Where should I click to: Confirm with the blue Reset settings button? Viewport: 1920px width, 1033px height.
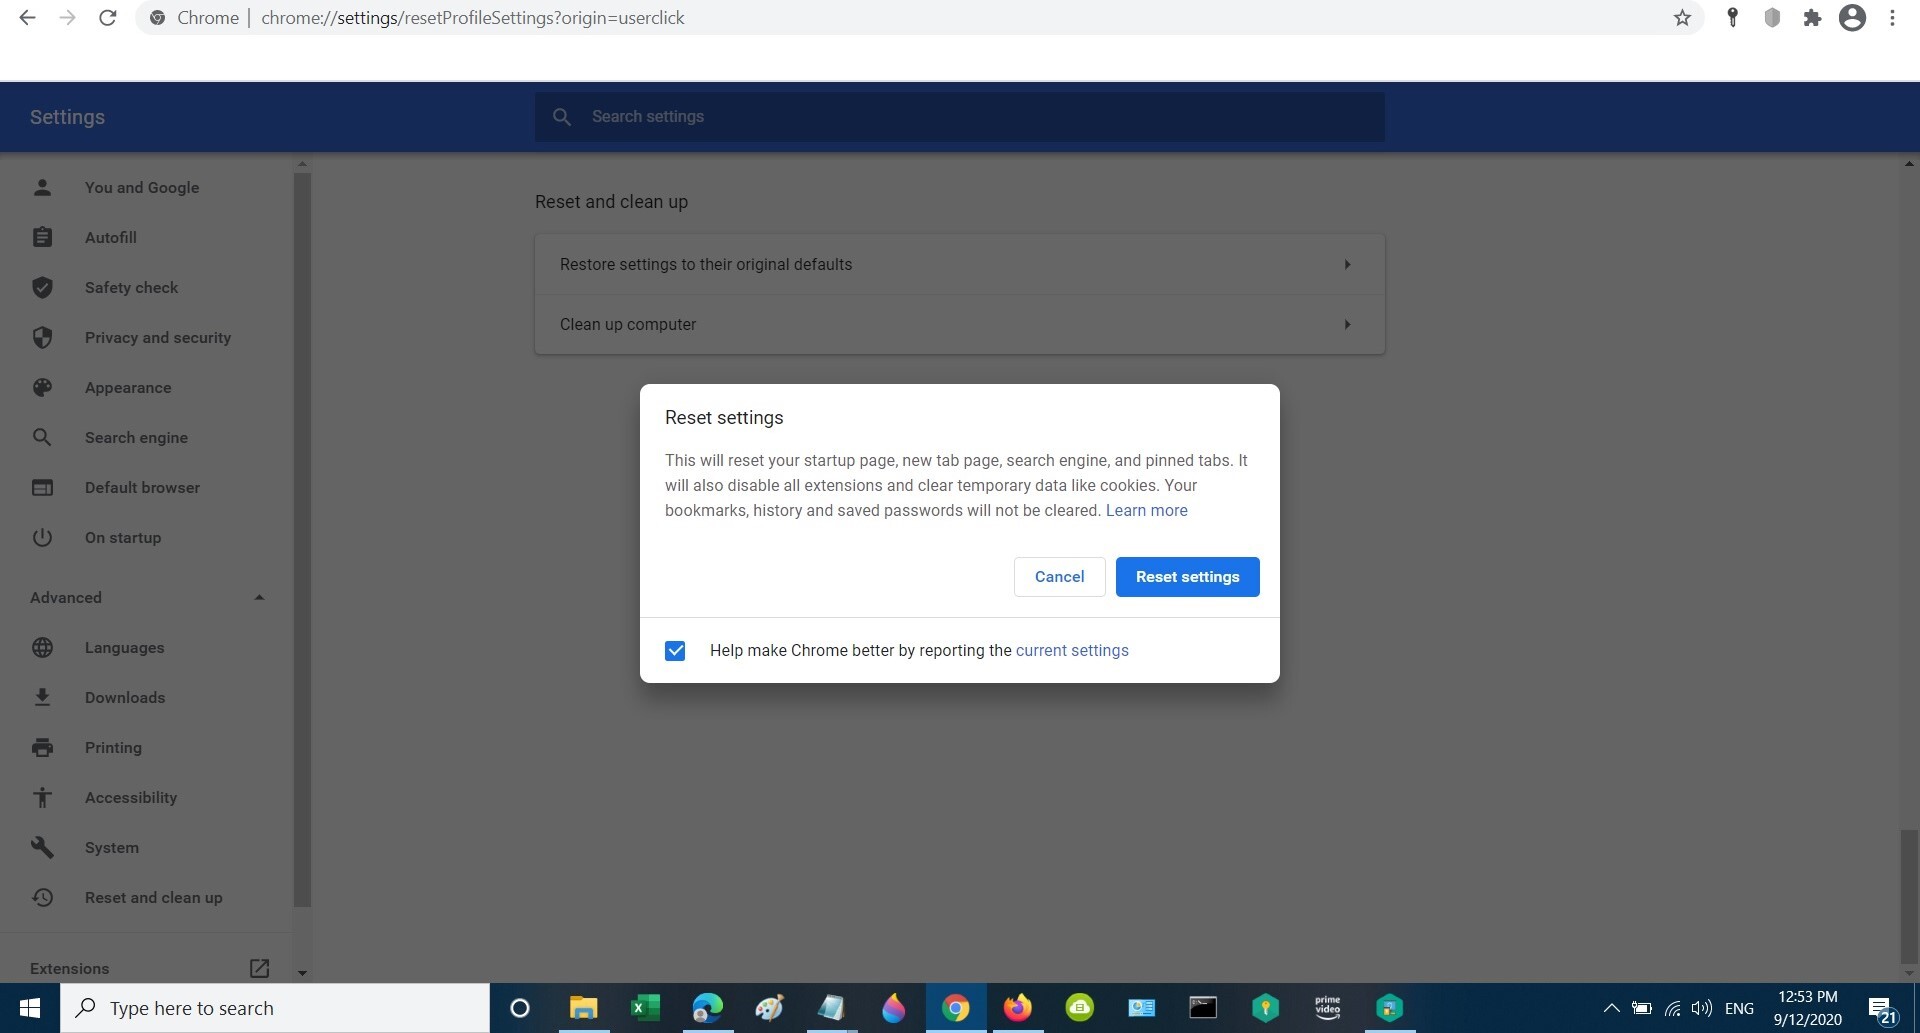[1187, 577]
